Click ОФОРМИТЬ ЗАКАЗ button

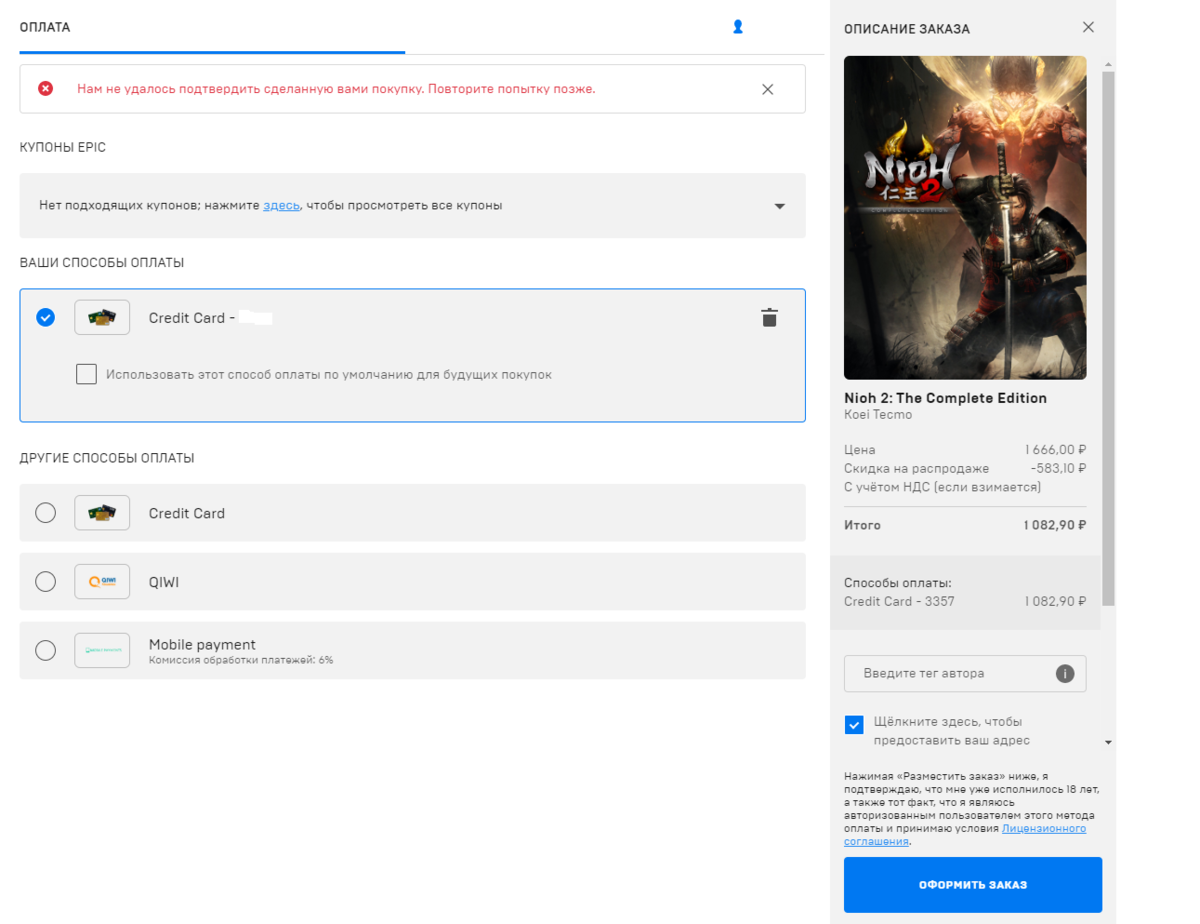[973, 885]
